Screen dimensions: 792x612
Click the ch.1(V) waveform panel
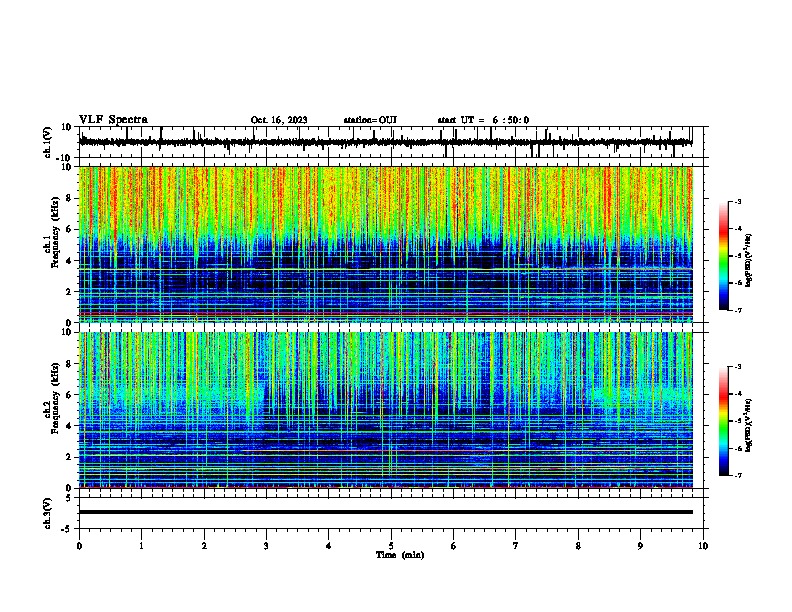(x=393, y=142)
